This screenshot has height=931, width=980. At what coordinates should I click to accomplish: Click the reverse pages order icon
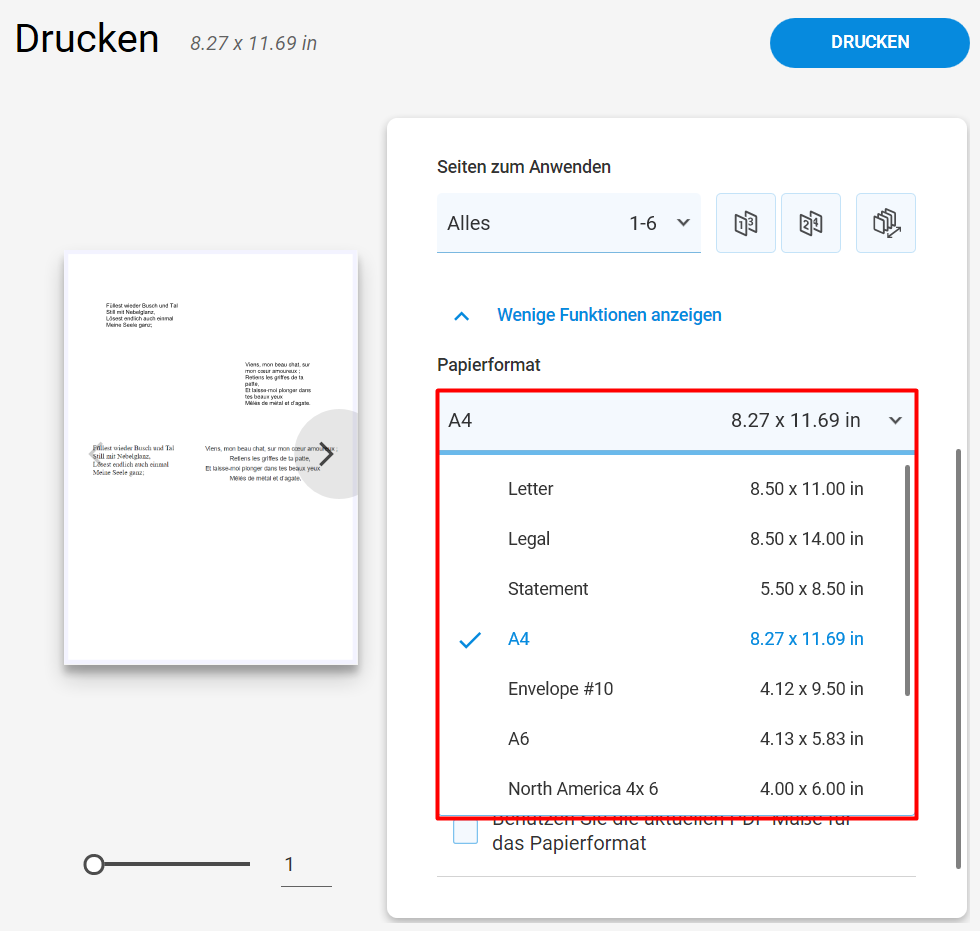point(886,223)
